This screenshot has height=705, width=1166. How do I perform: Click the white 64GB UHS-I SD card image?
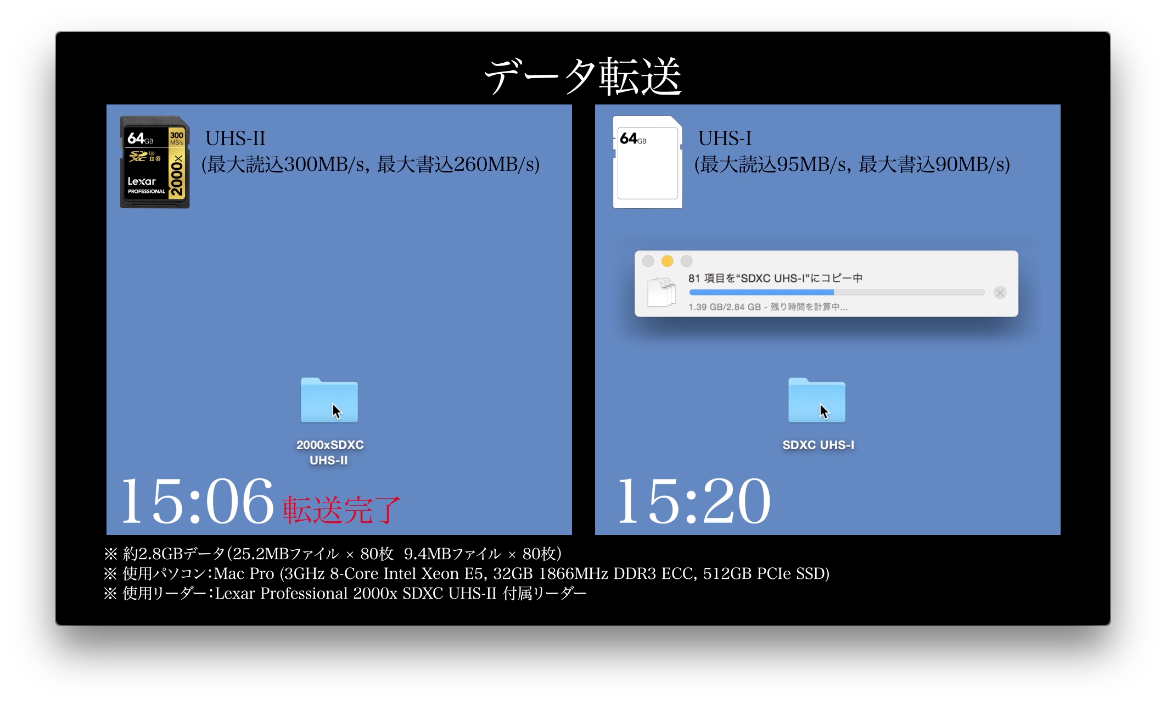(647, 162)
